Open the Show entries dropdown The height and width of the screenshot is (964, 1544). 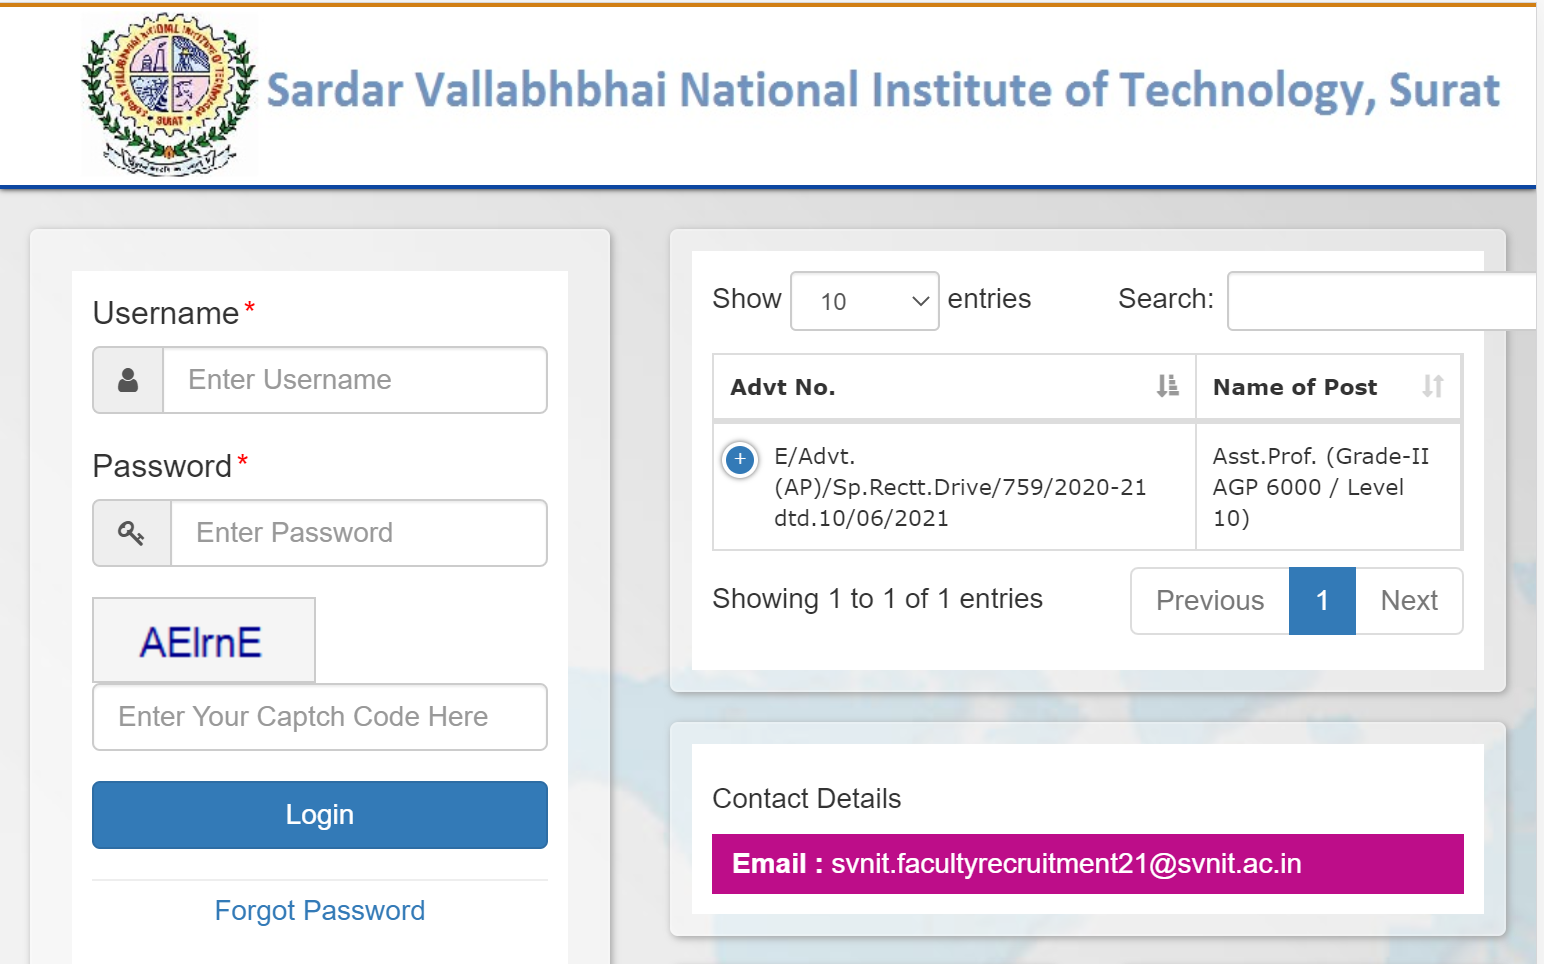pyautogui.click(x=864, y=301)
